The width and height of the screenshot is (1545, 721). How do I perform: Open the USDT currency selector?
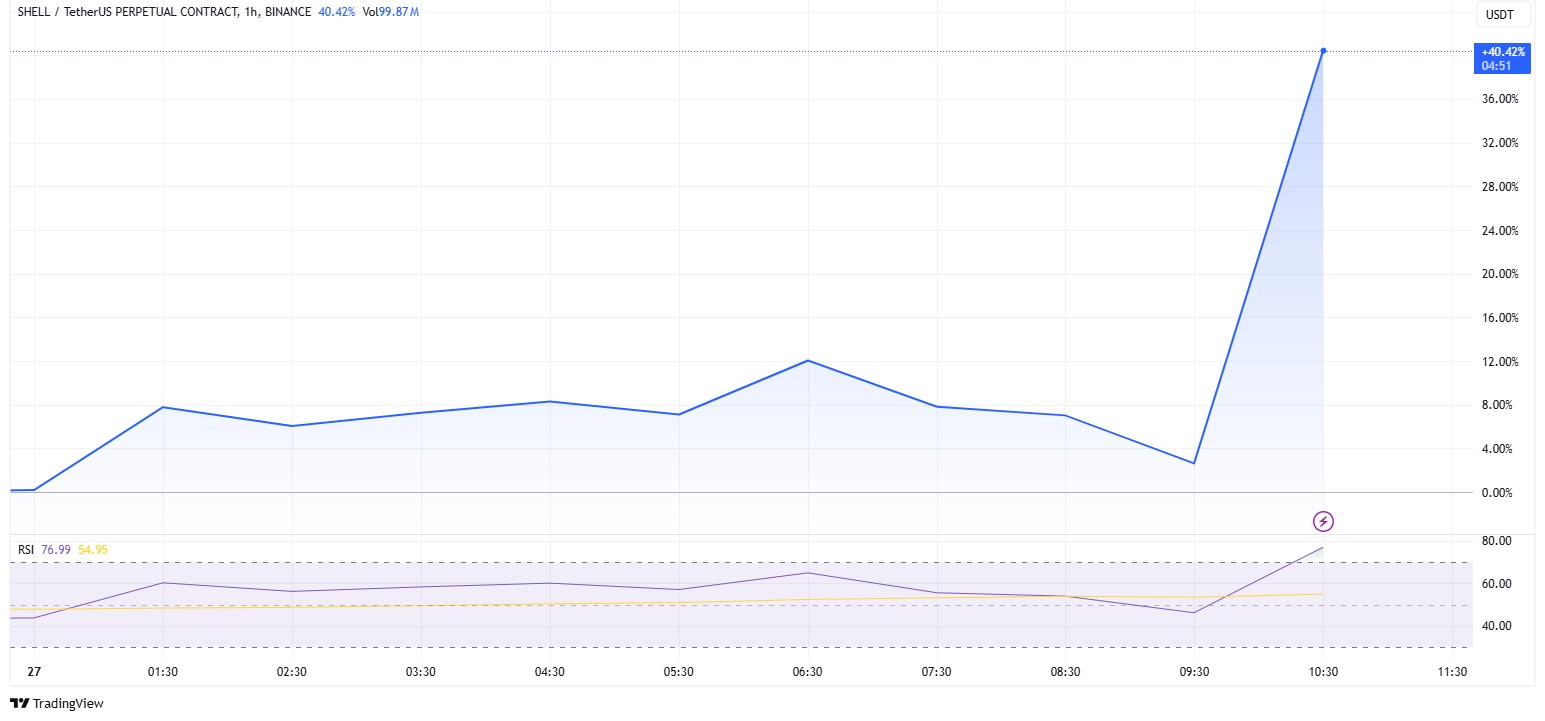point(1502,14)
